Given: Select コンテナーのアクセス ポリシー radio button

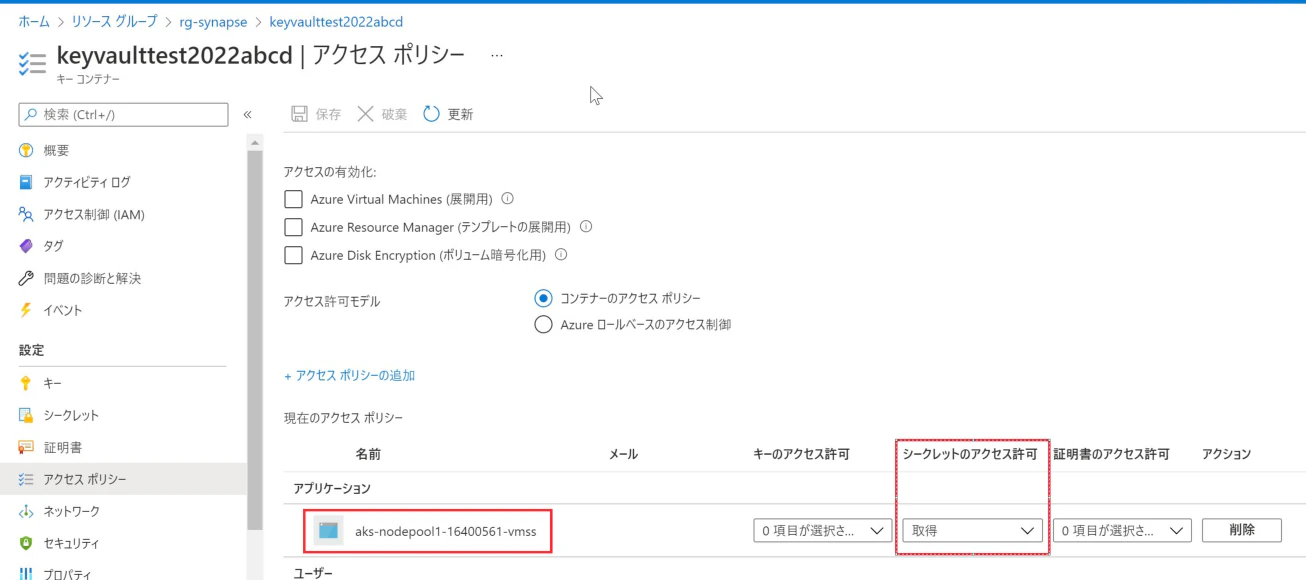Looking at the screenshot, I should pos(544,298).
